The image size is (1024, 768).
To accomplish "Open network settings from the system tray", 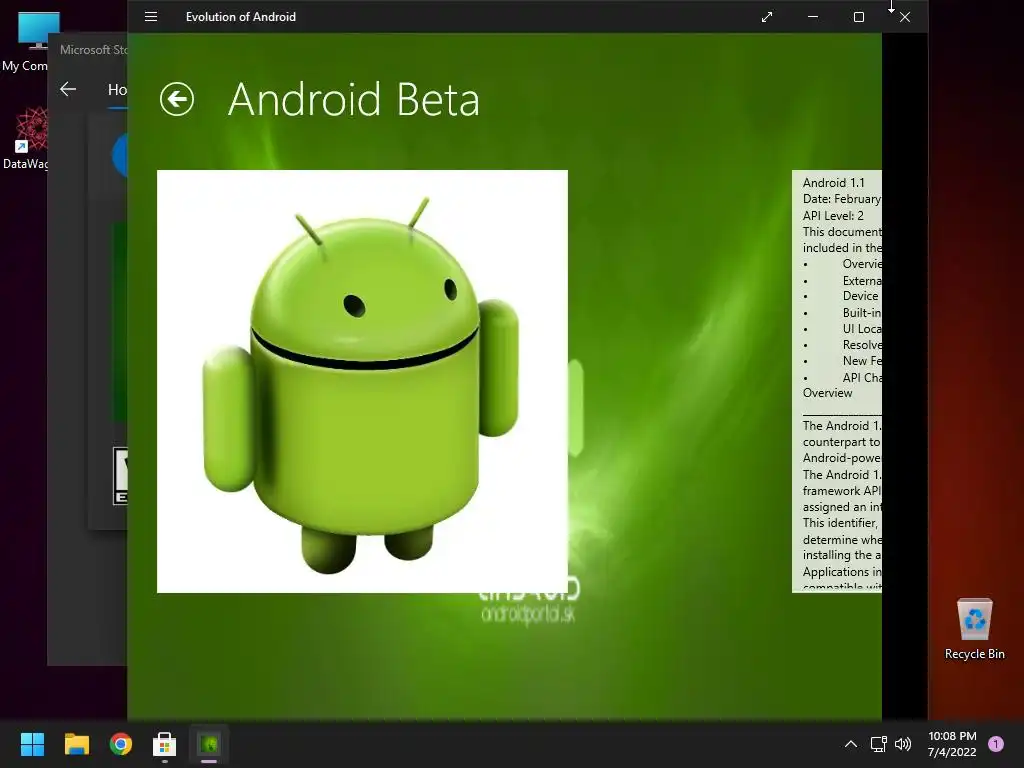I will point(878,744).
